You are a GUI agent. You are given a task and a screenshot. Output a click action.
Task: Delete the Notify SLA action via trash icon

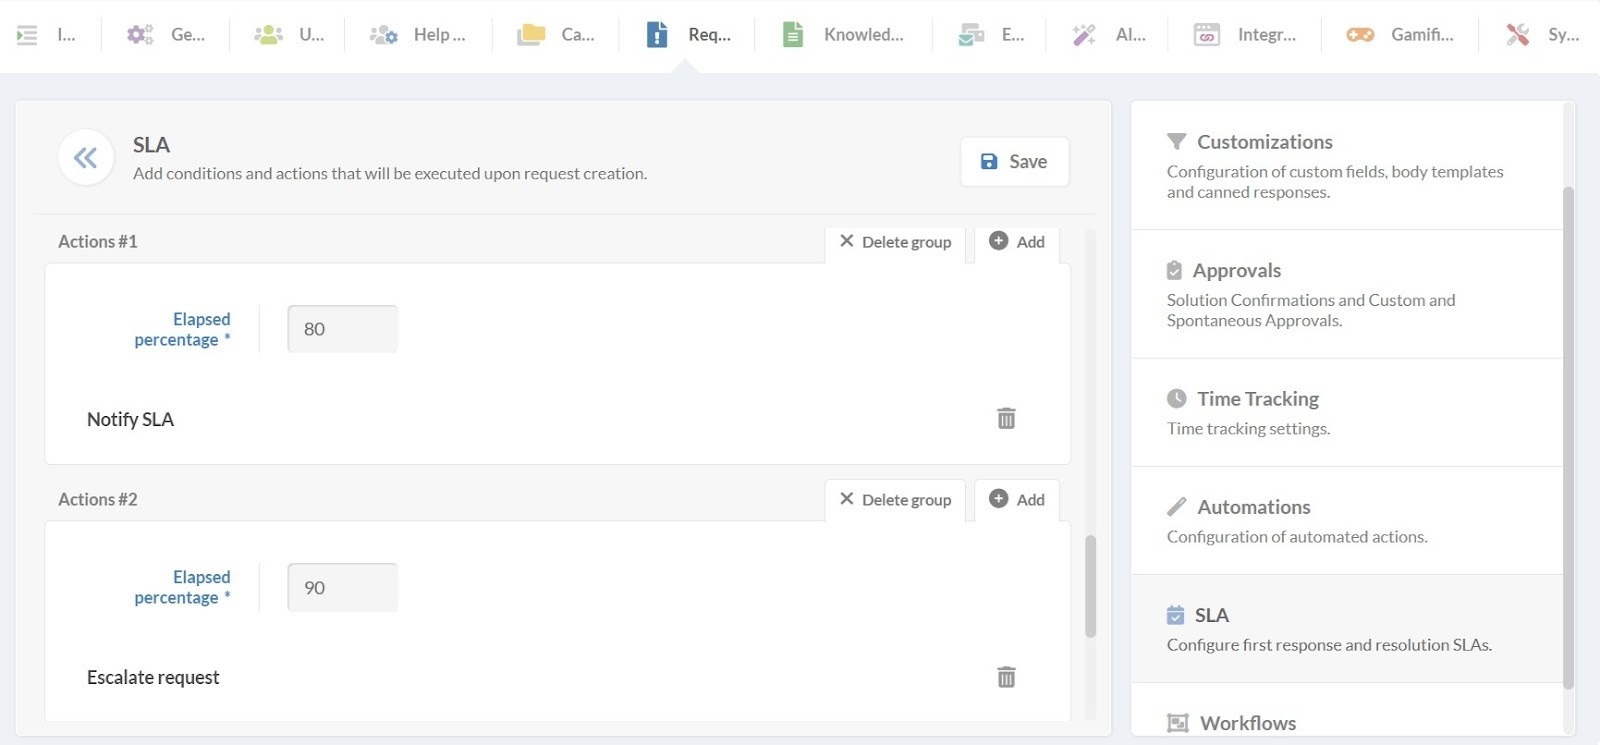tap(1006, 419)
